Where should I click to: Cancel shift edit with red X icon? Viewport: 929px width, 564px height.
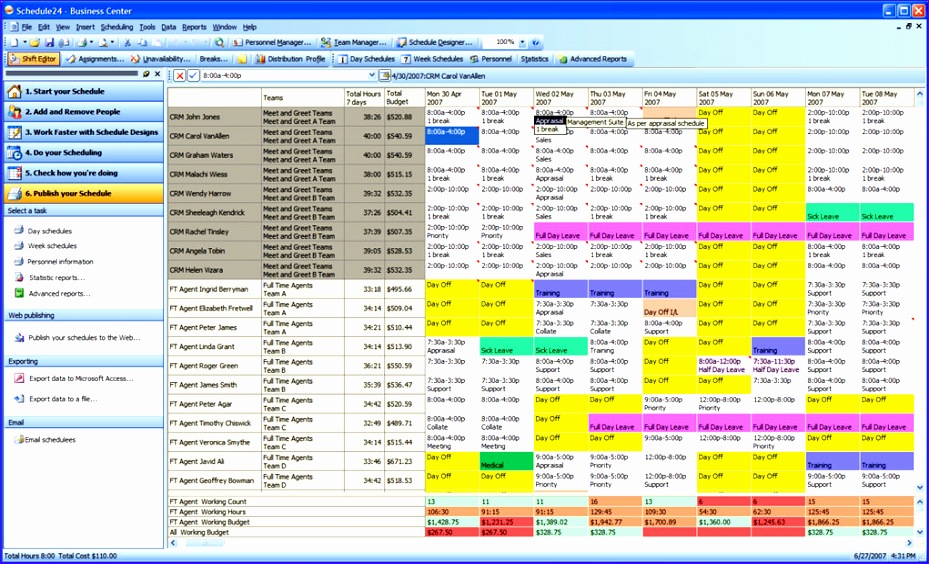coord(179,76)
